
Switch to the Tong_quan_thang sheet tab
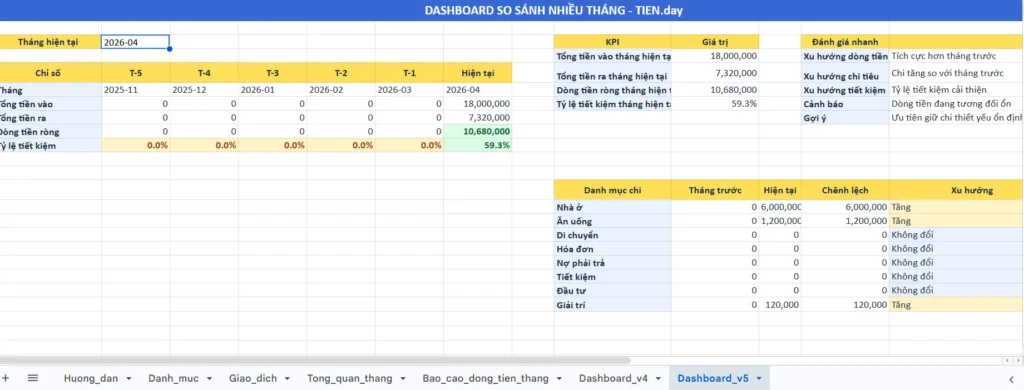350,378
